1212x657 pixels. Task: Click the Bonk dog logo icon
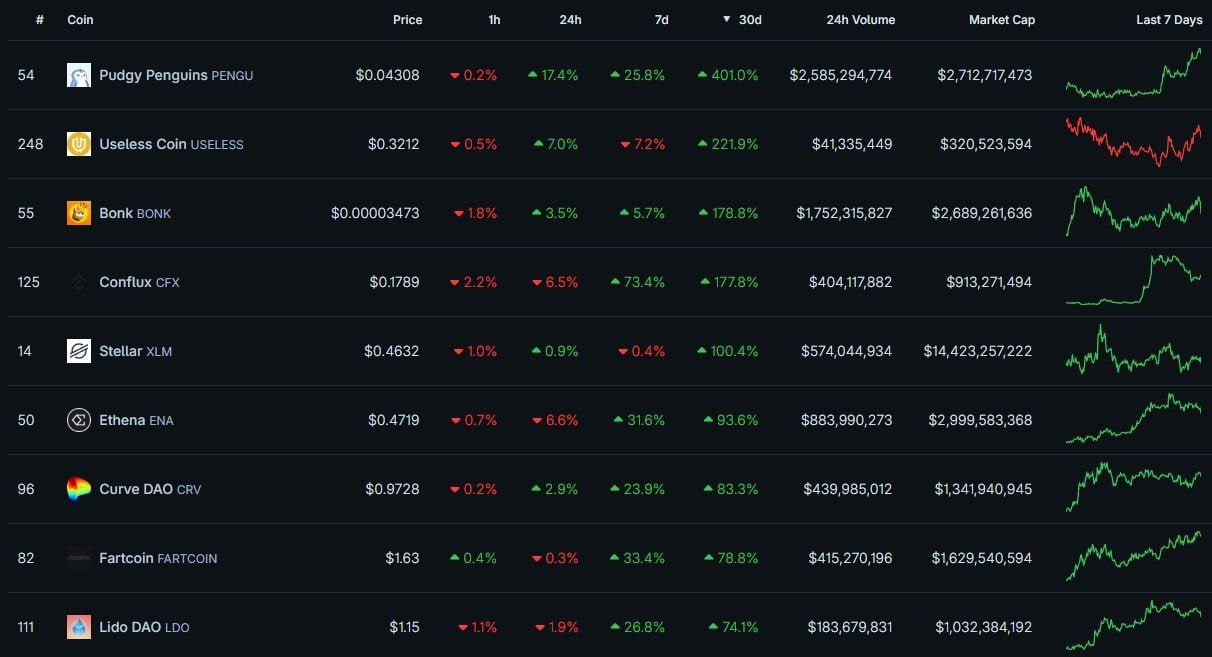coord(79,213)
